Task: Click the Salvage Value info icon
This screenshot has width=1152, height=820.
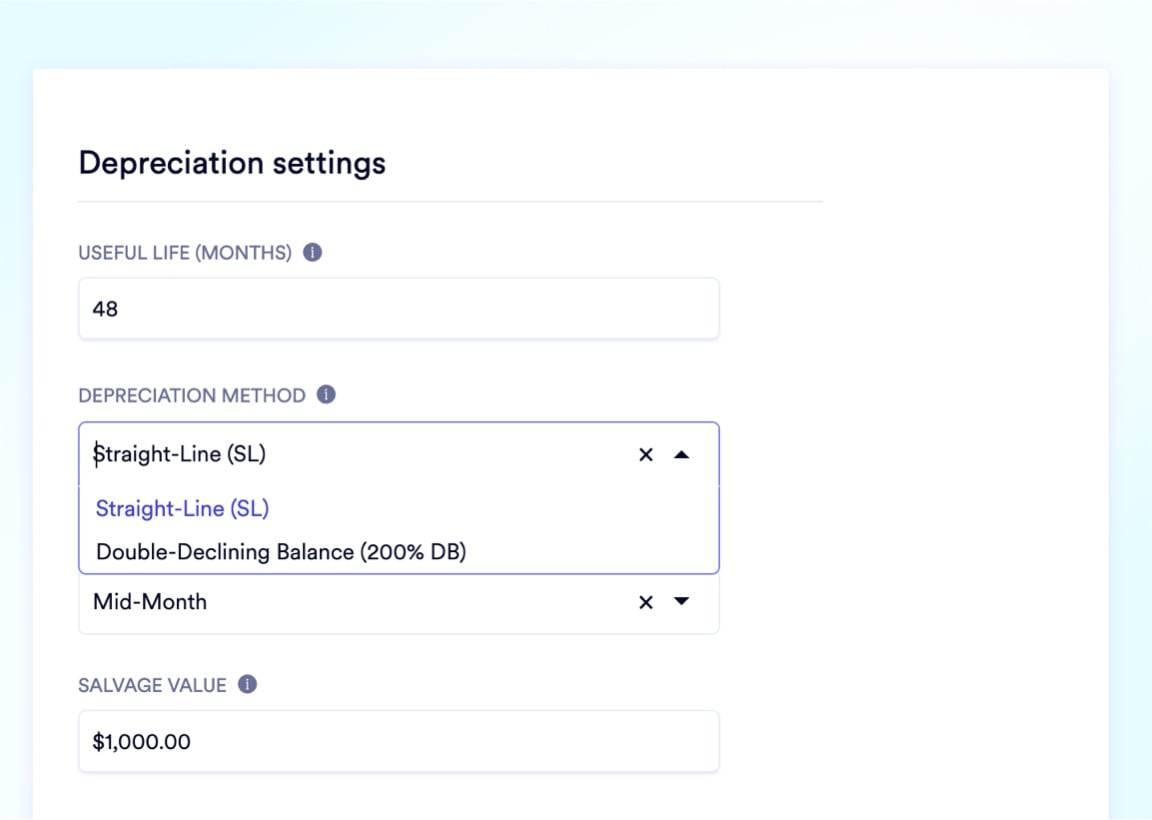Action: [x=247, y=685]
